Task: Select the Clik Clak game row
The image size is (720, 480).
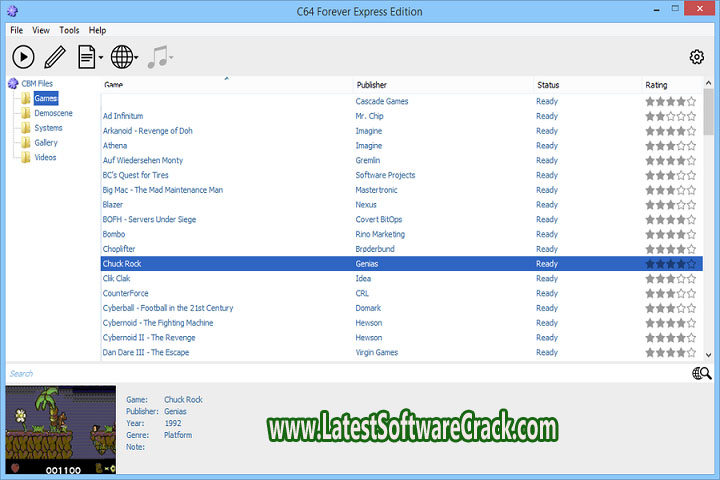Action: (x=402, y=278)
